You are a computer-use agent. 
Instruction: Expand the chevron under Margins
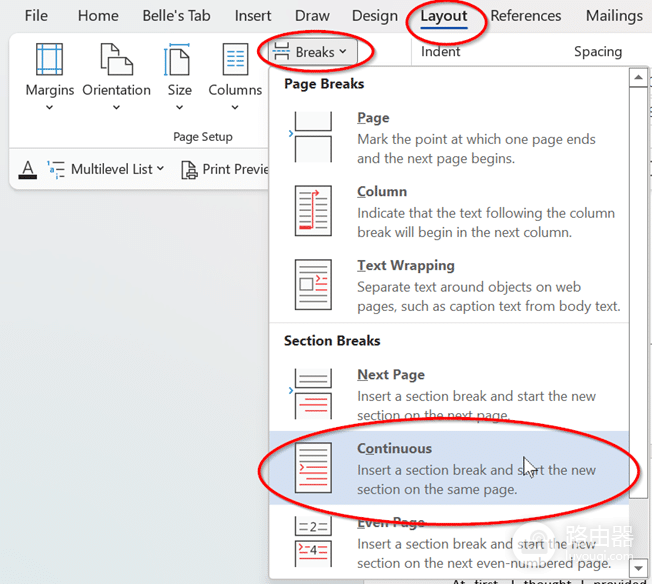pos(49,108)
